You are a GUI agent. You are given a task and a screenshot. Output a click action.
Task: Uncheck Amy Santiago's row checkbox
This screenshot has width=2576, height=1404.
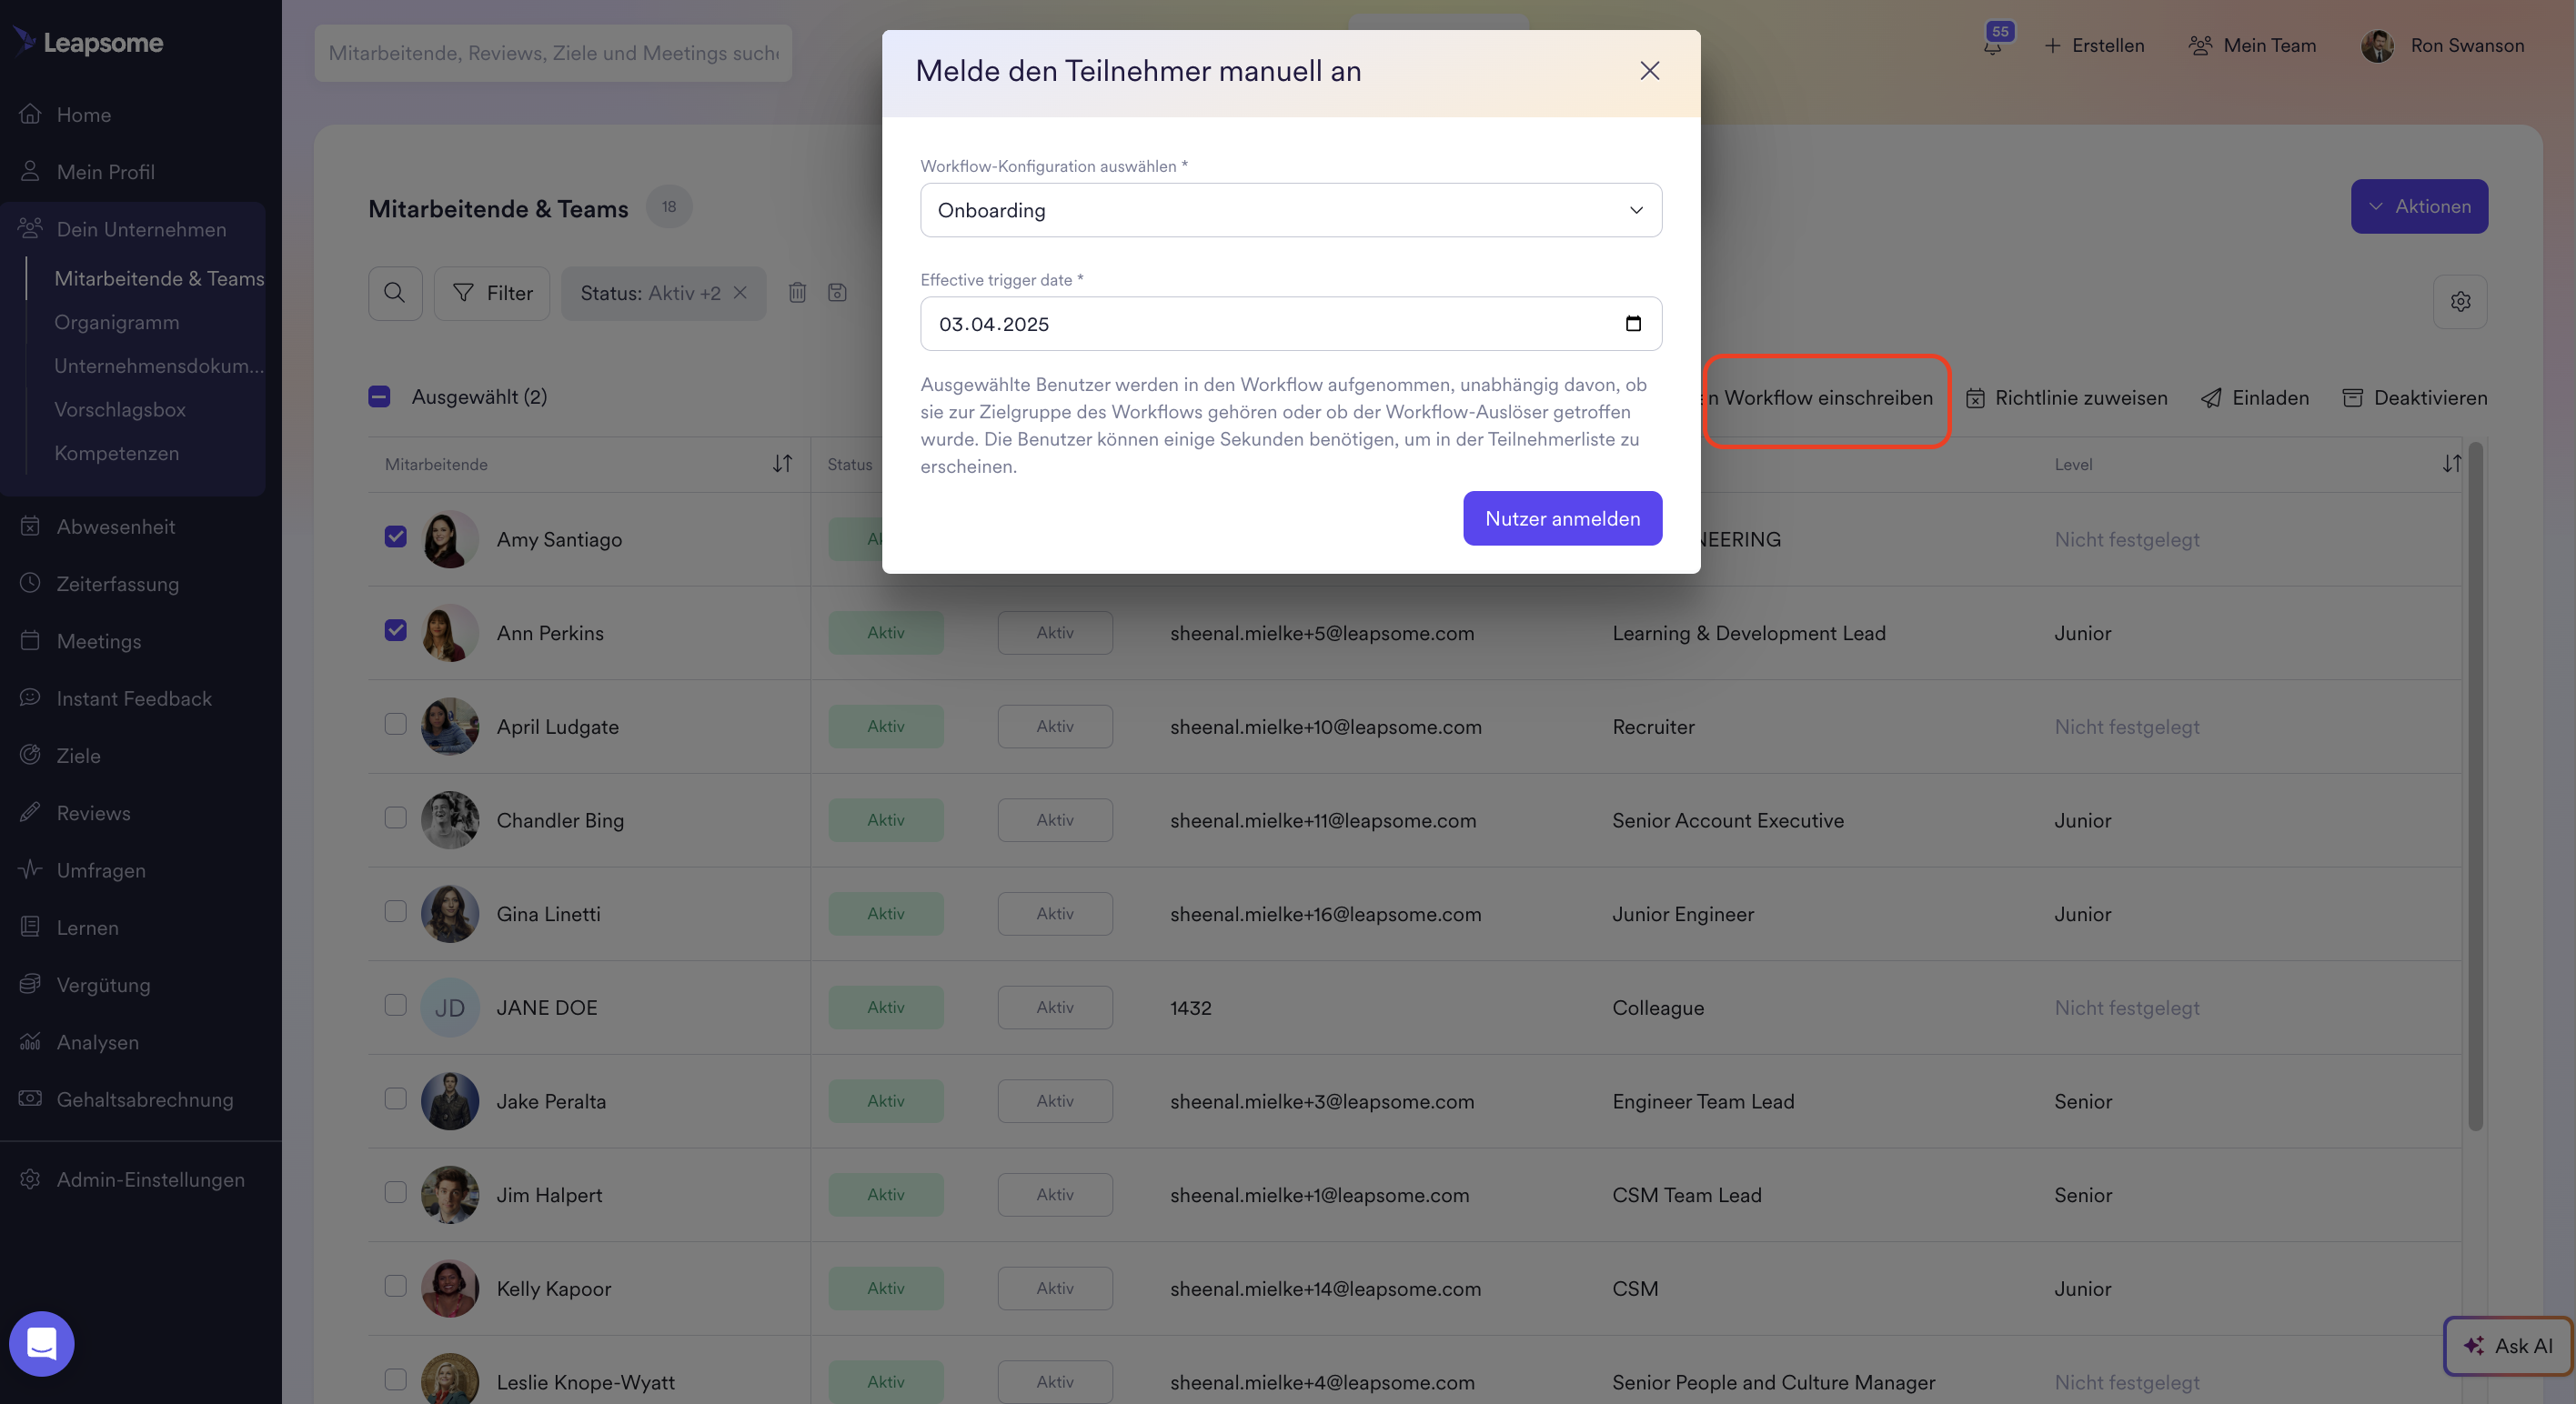coord(395,537)
